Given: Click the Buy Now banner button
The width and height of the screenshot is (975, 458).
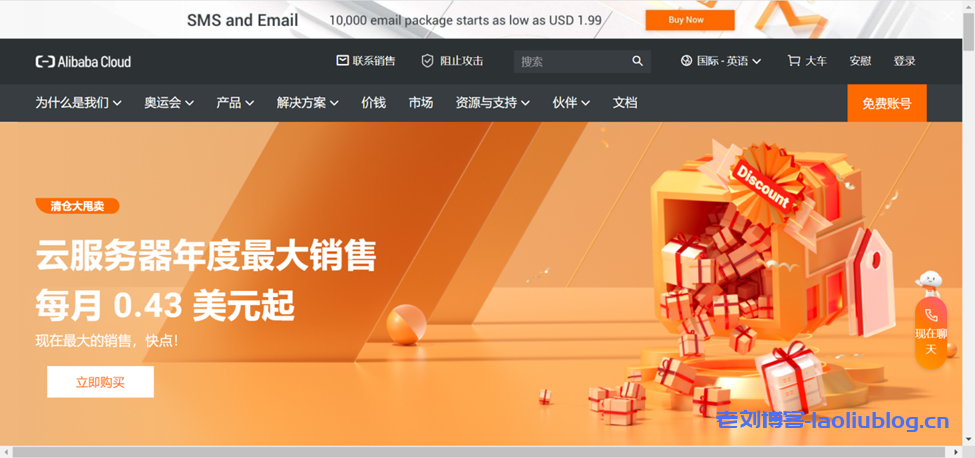Looking at the screenshot, I should coord(689,20).
